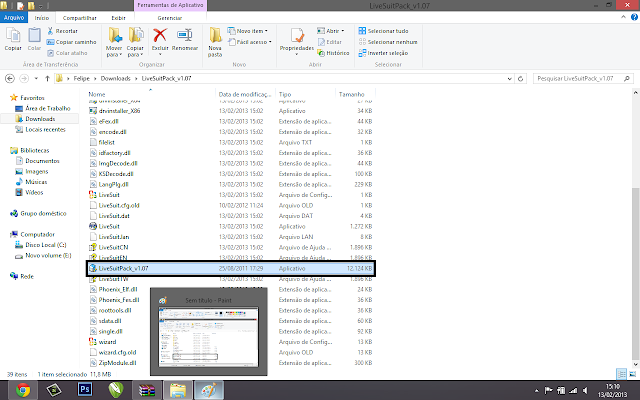The image size is (640, 400).
Task: Click Selecionar tudo
Action: coord(383,31)
